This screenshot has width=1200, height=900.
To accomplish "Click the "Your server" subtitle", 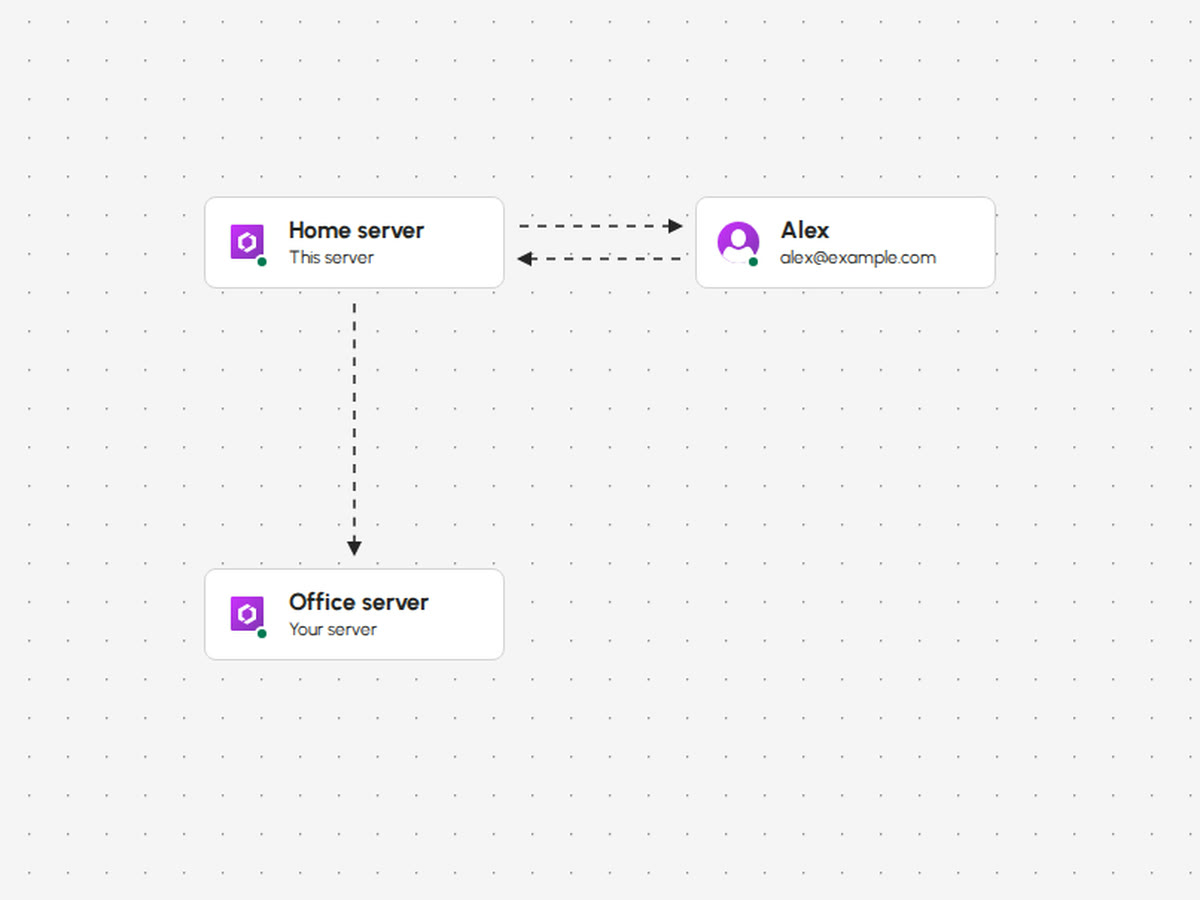I will (x=333, y=629).
